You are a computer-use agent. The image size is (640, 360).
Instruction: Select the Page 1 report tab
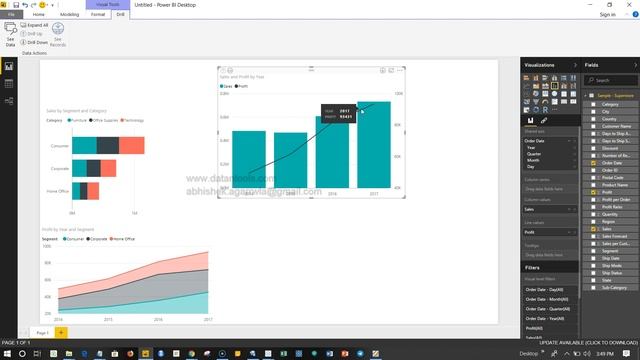[x=42, y=333]
